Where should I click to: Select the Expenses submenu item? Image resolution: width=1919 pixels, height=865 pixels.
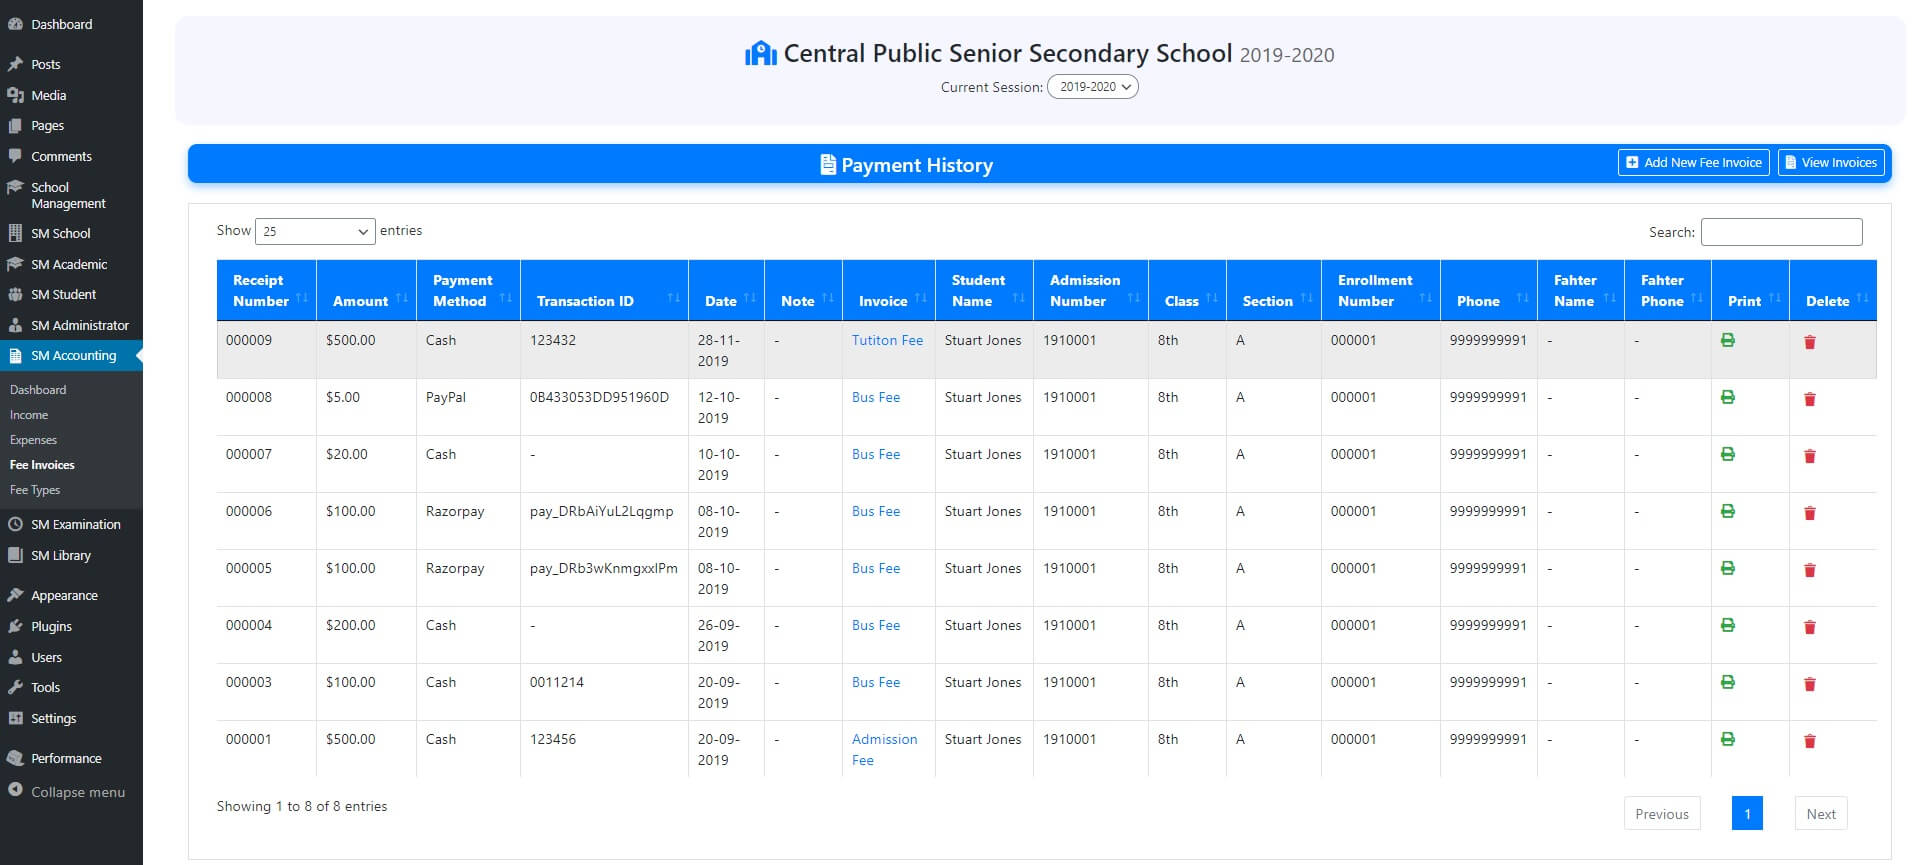(33, 440)
